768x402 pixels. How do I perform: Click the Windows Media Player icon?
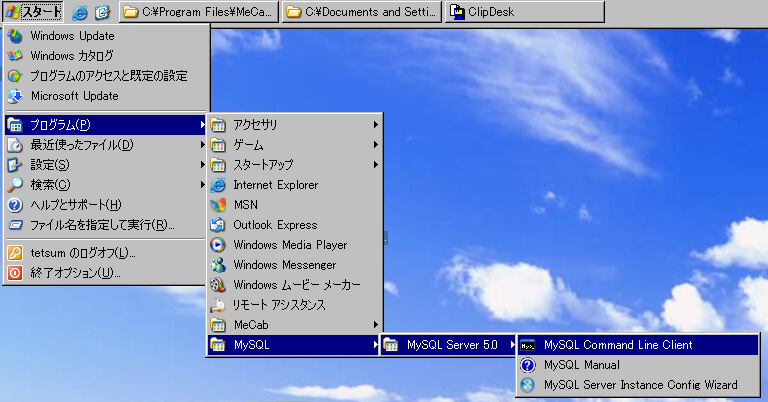pos(218,245)
